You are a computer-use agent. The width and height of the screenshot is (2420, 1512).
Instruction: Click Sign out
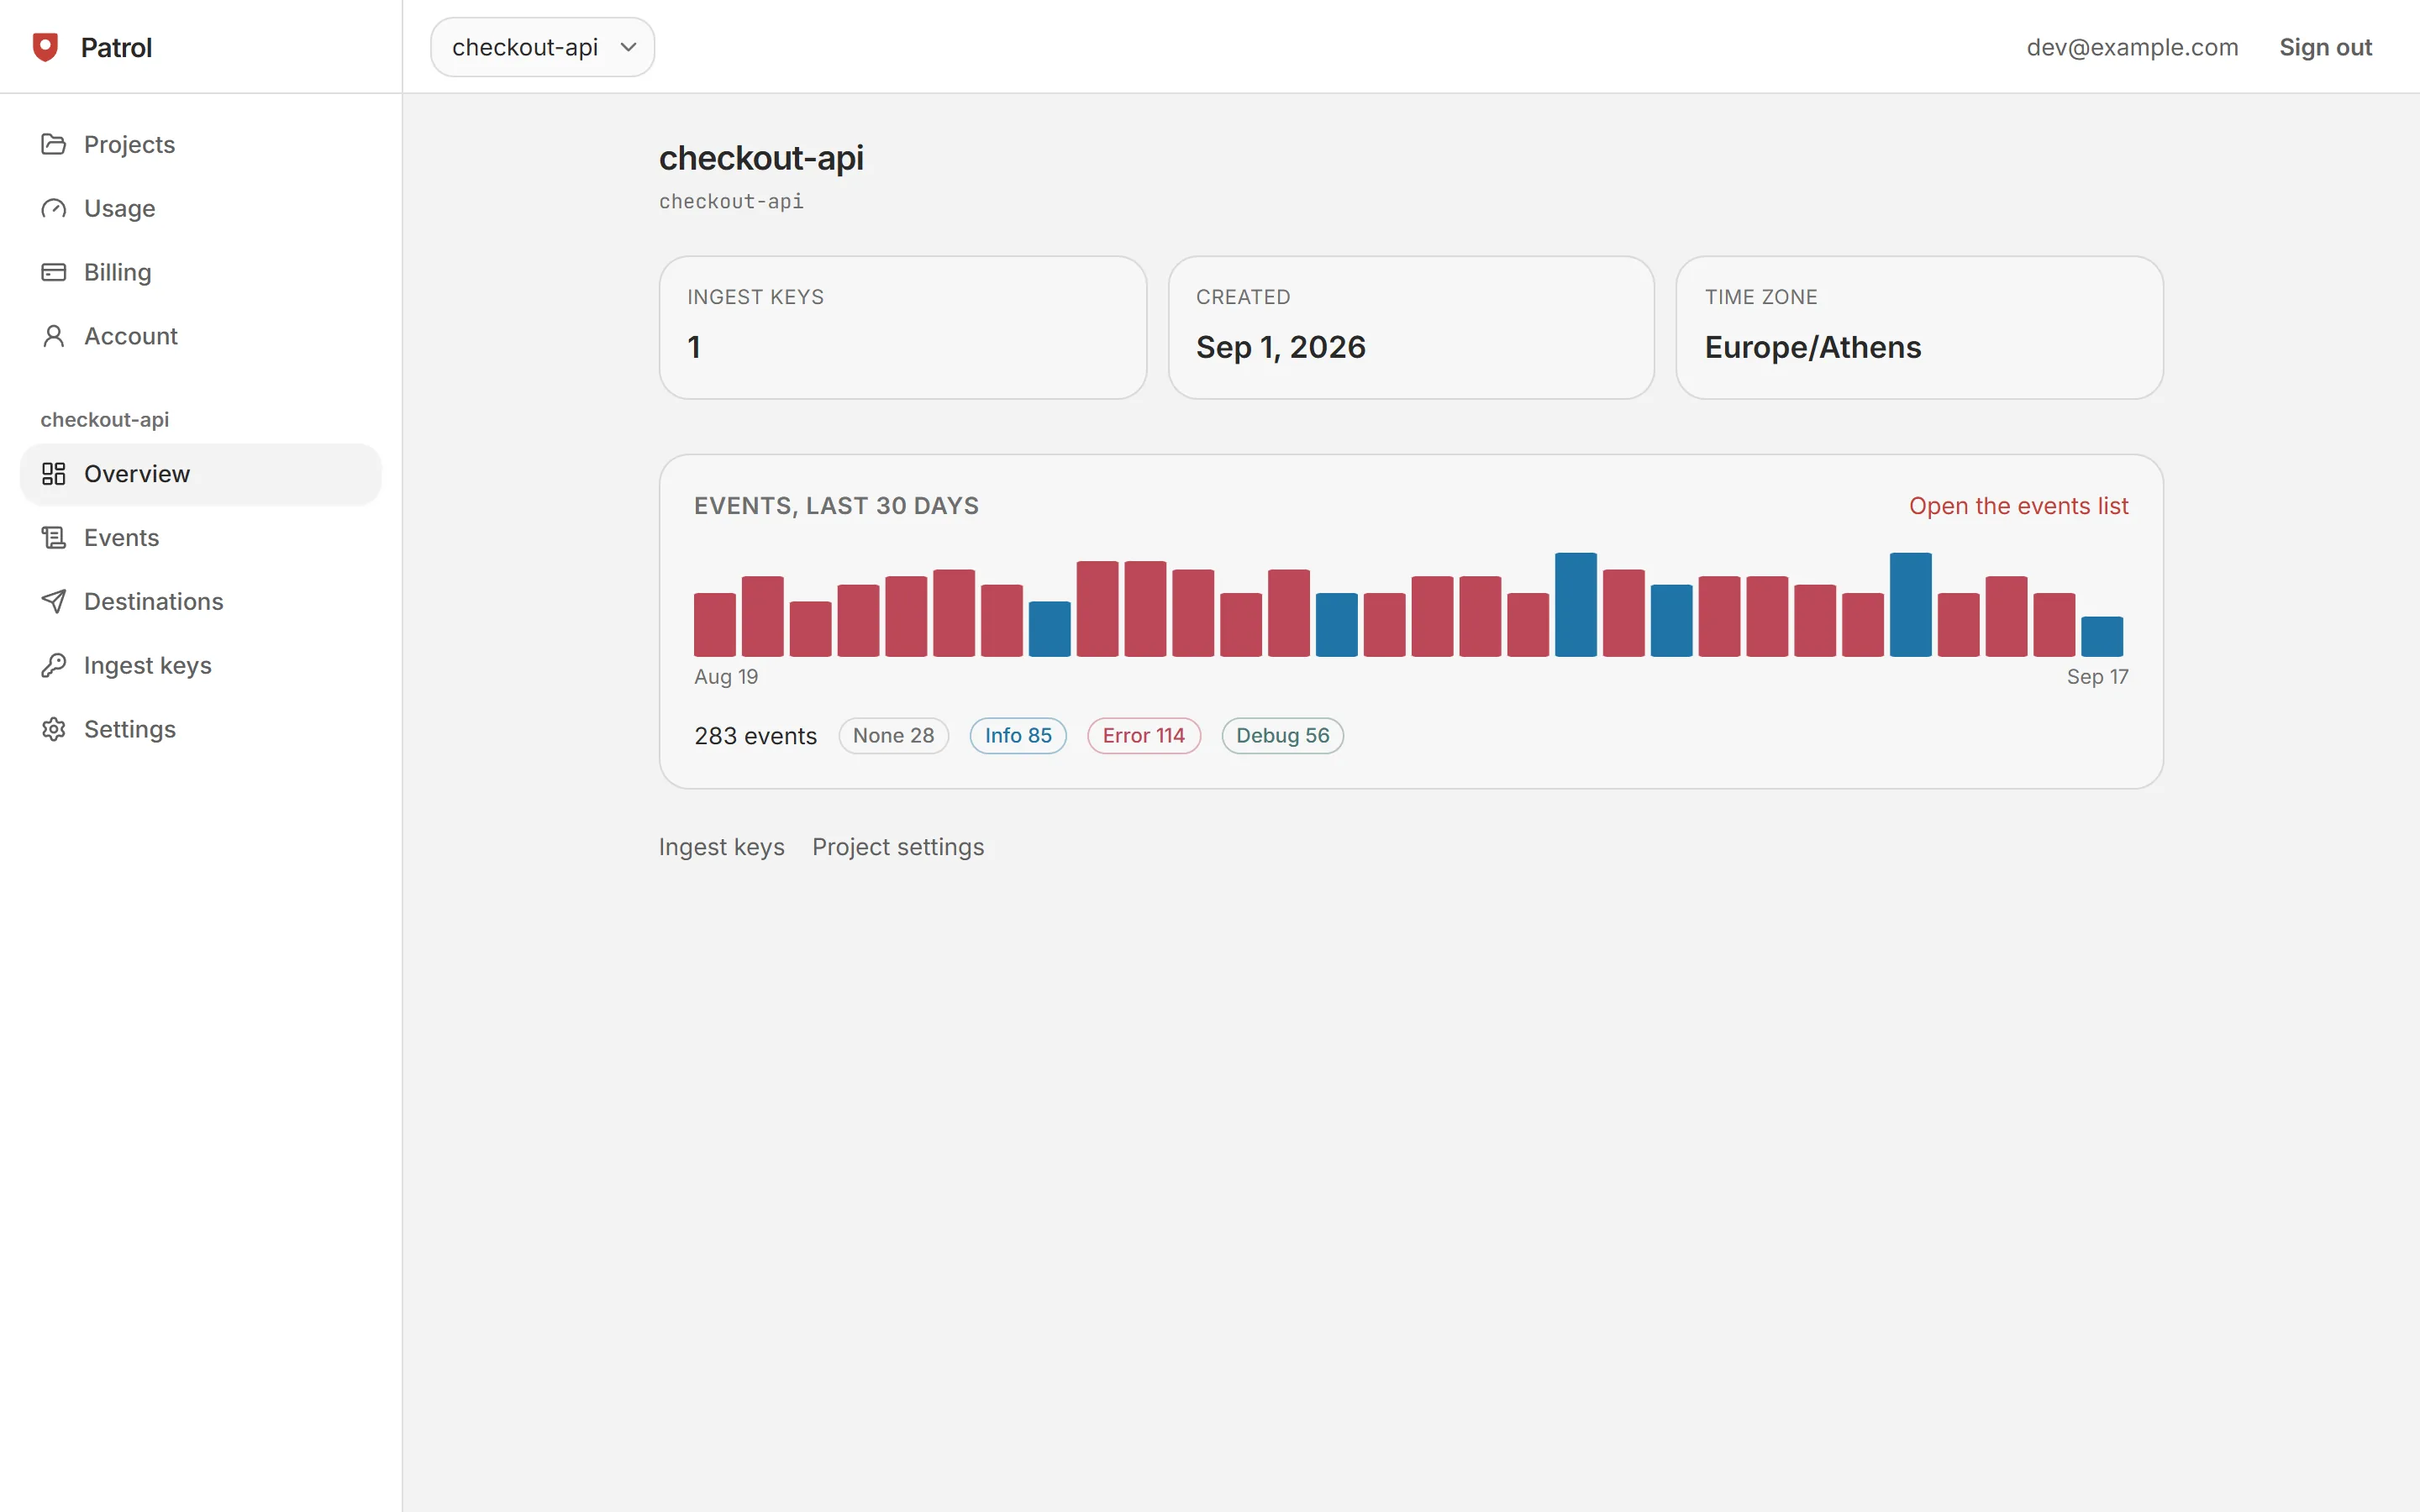[x=2325, y=47]
